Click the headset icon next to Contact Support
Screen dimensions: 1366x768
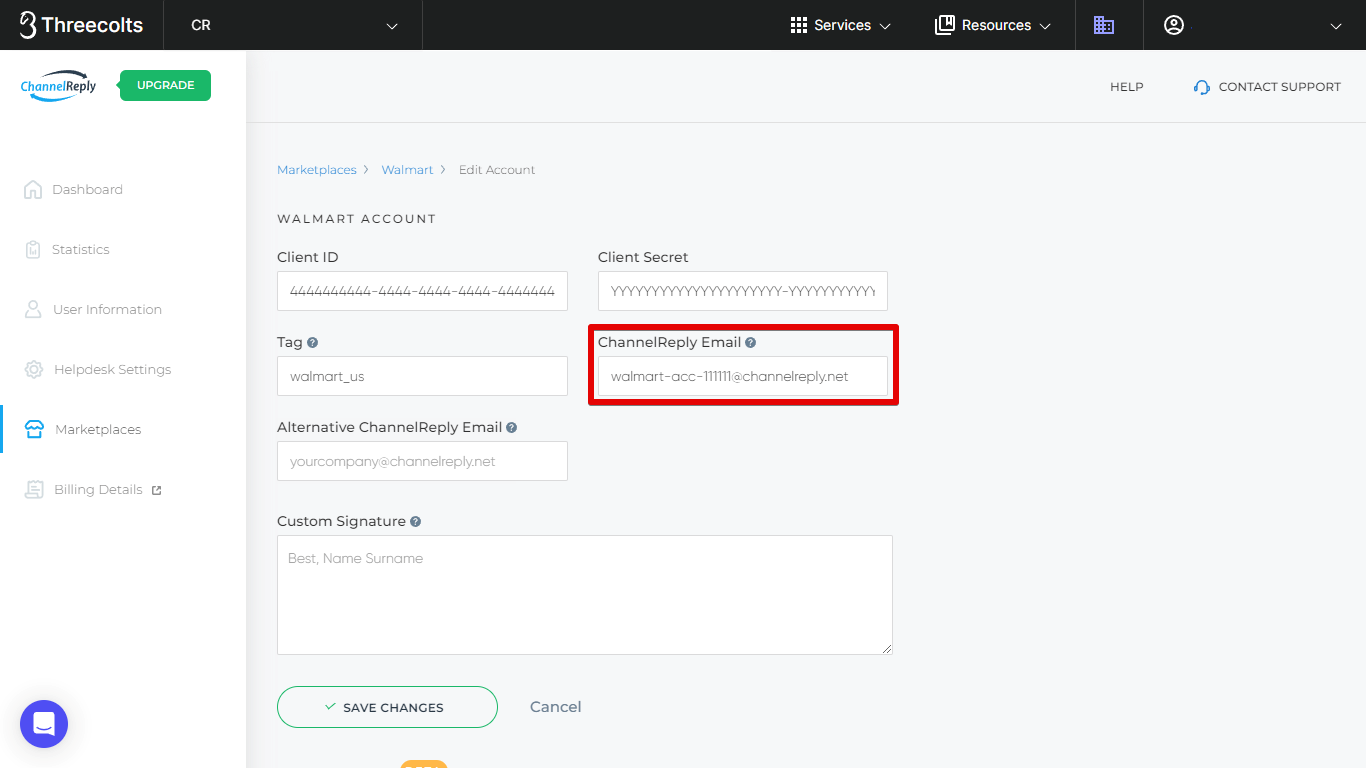point(1202,87)
